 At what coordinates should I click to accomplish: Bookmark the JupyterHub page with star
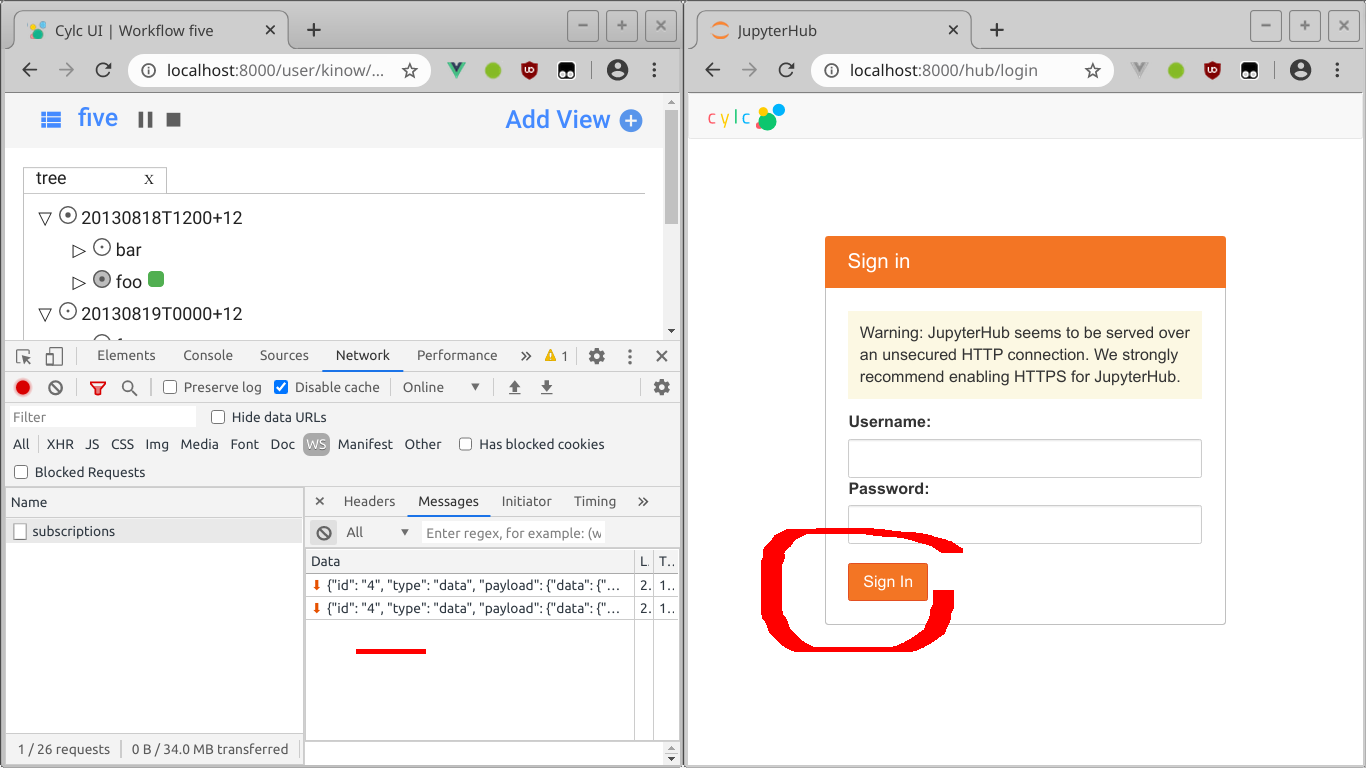coord(1092,70)
